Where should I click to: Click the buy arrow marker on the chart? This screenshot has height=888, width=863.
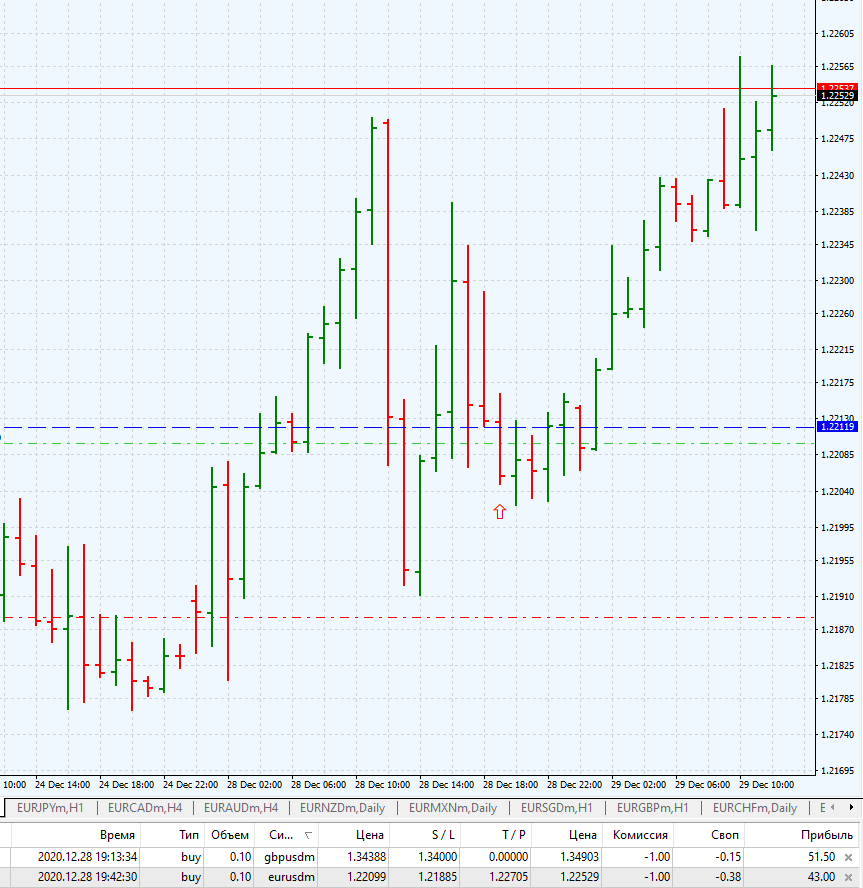pos(500,510)
